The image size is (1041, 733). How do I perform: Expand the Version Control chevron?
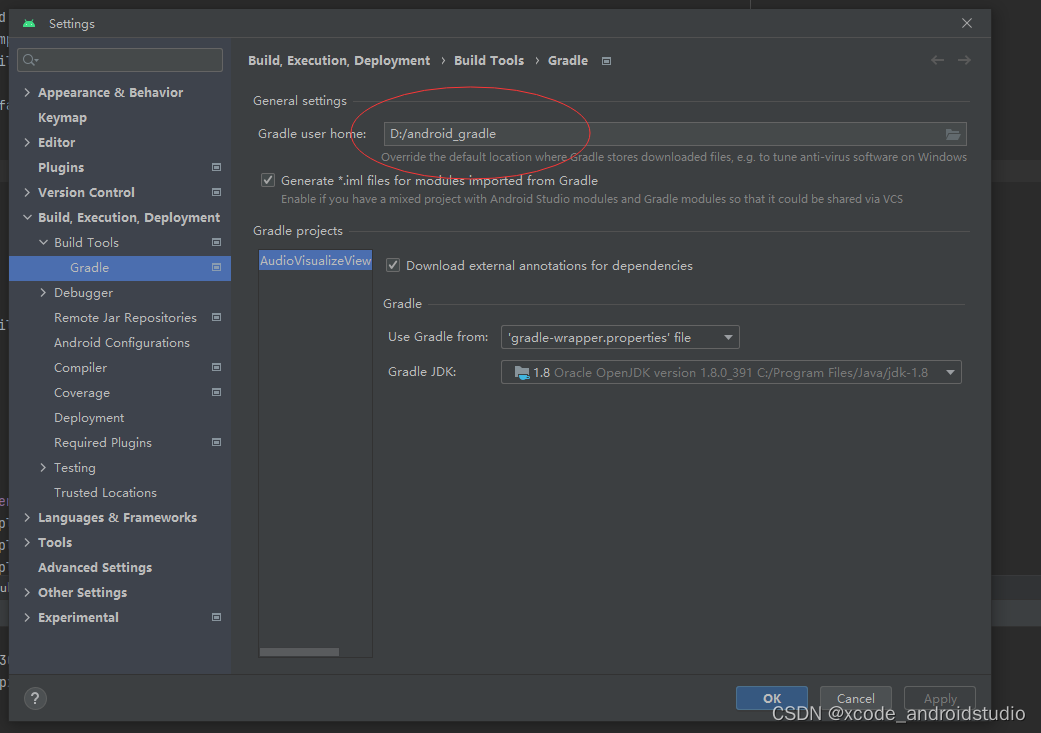click(x=27, y=193)
